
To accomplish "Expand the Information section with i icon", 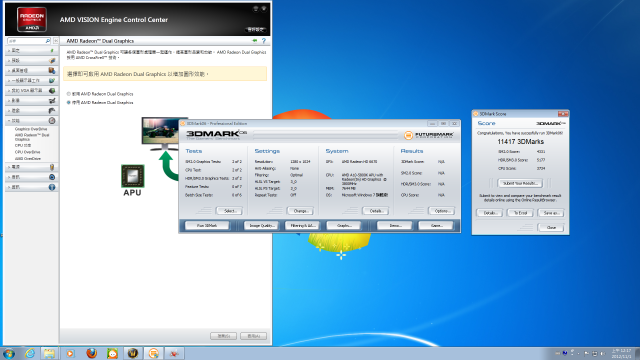I will pos(31,187).
